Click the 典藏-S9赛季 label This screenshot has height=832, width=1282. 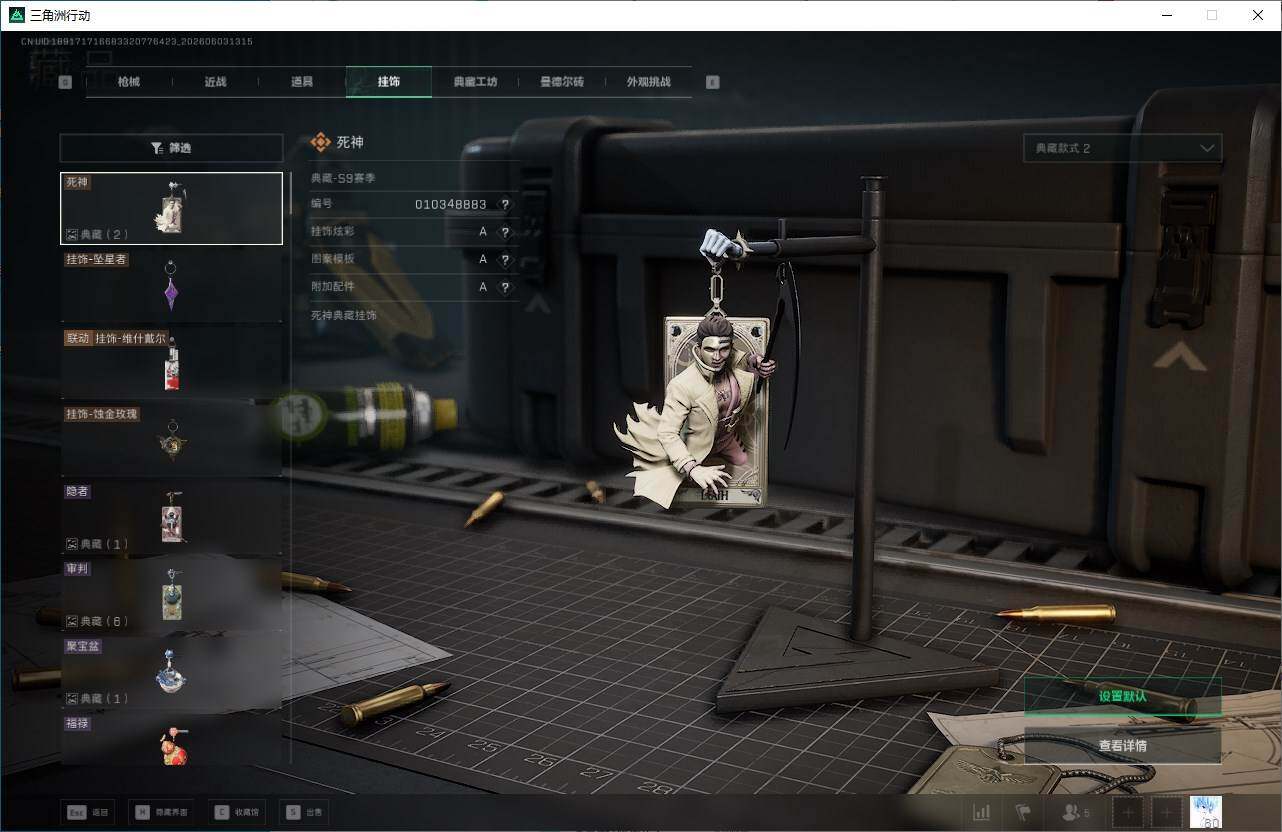click(x=343, y=178)
